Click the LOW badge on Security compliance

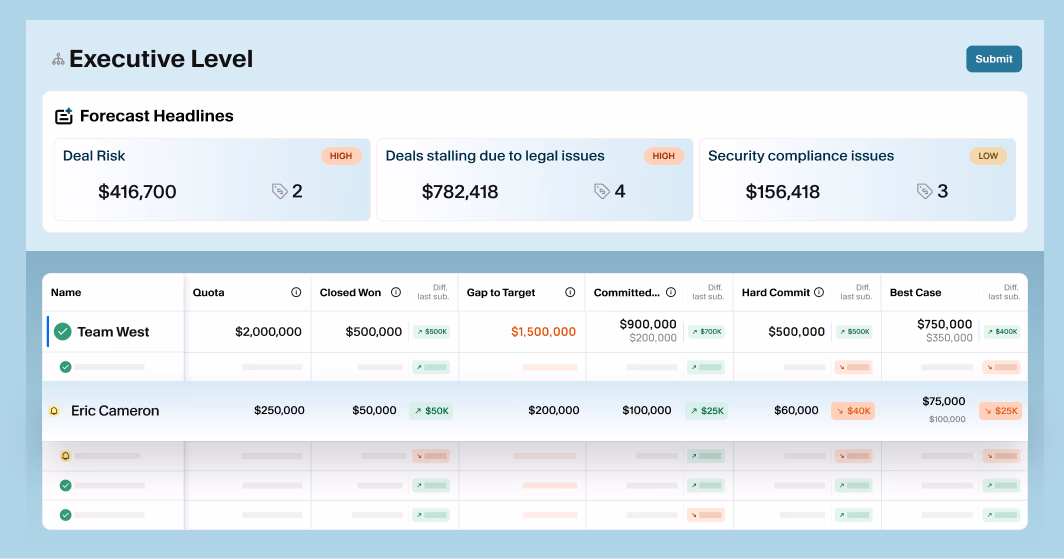tap(987, 156)
